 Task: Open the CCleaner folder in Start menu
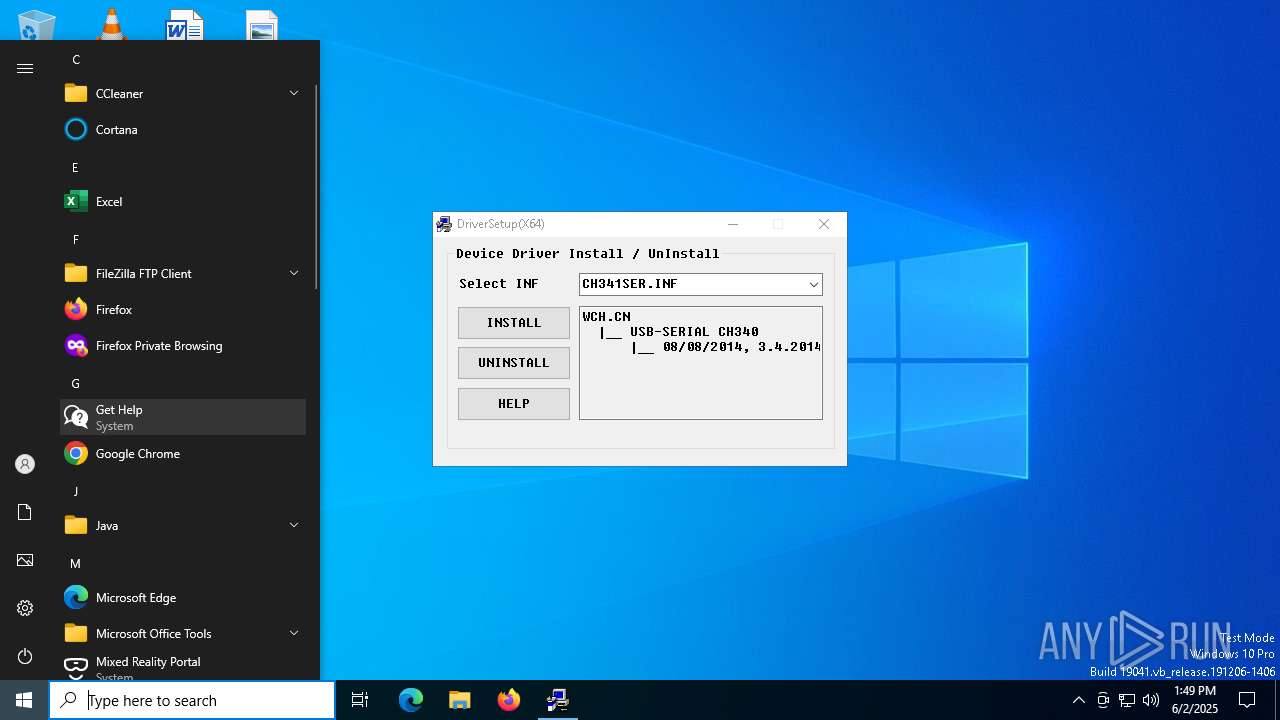pos(183,93)
